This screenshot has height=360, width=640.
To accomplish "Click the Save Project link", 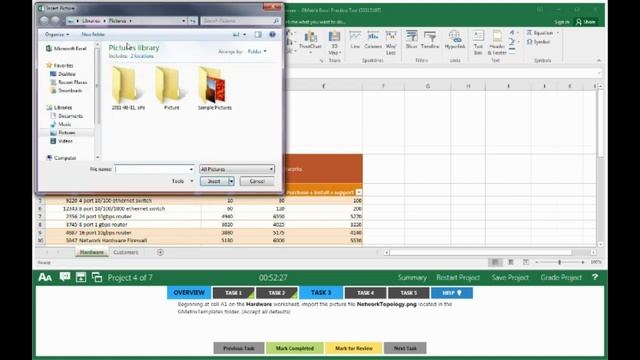I will click(x=510, y=278).
